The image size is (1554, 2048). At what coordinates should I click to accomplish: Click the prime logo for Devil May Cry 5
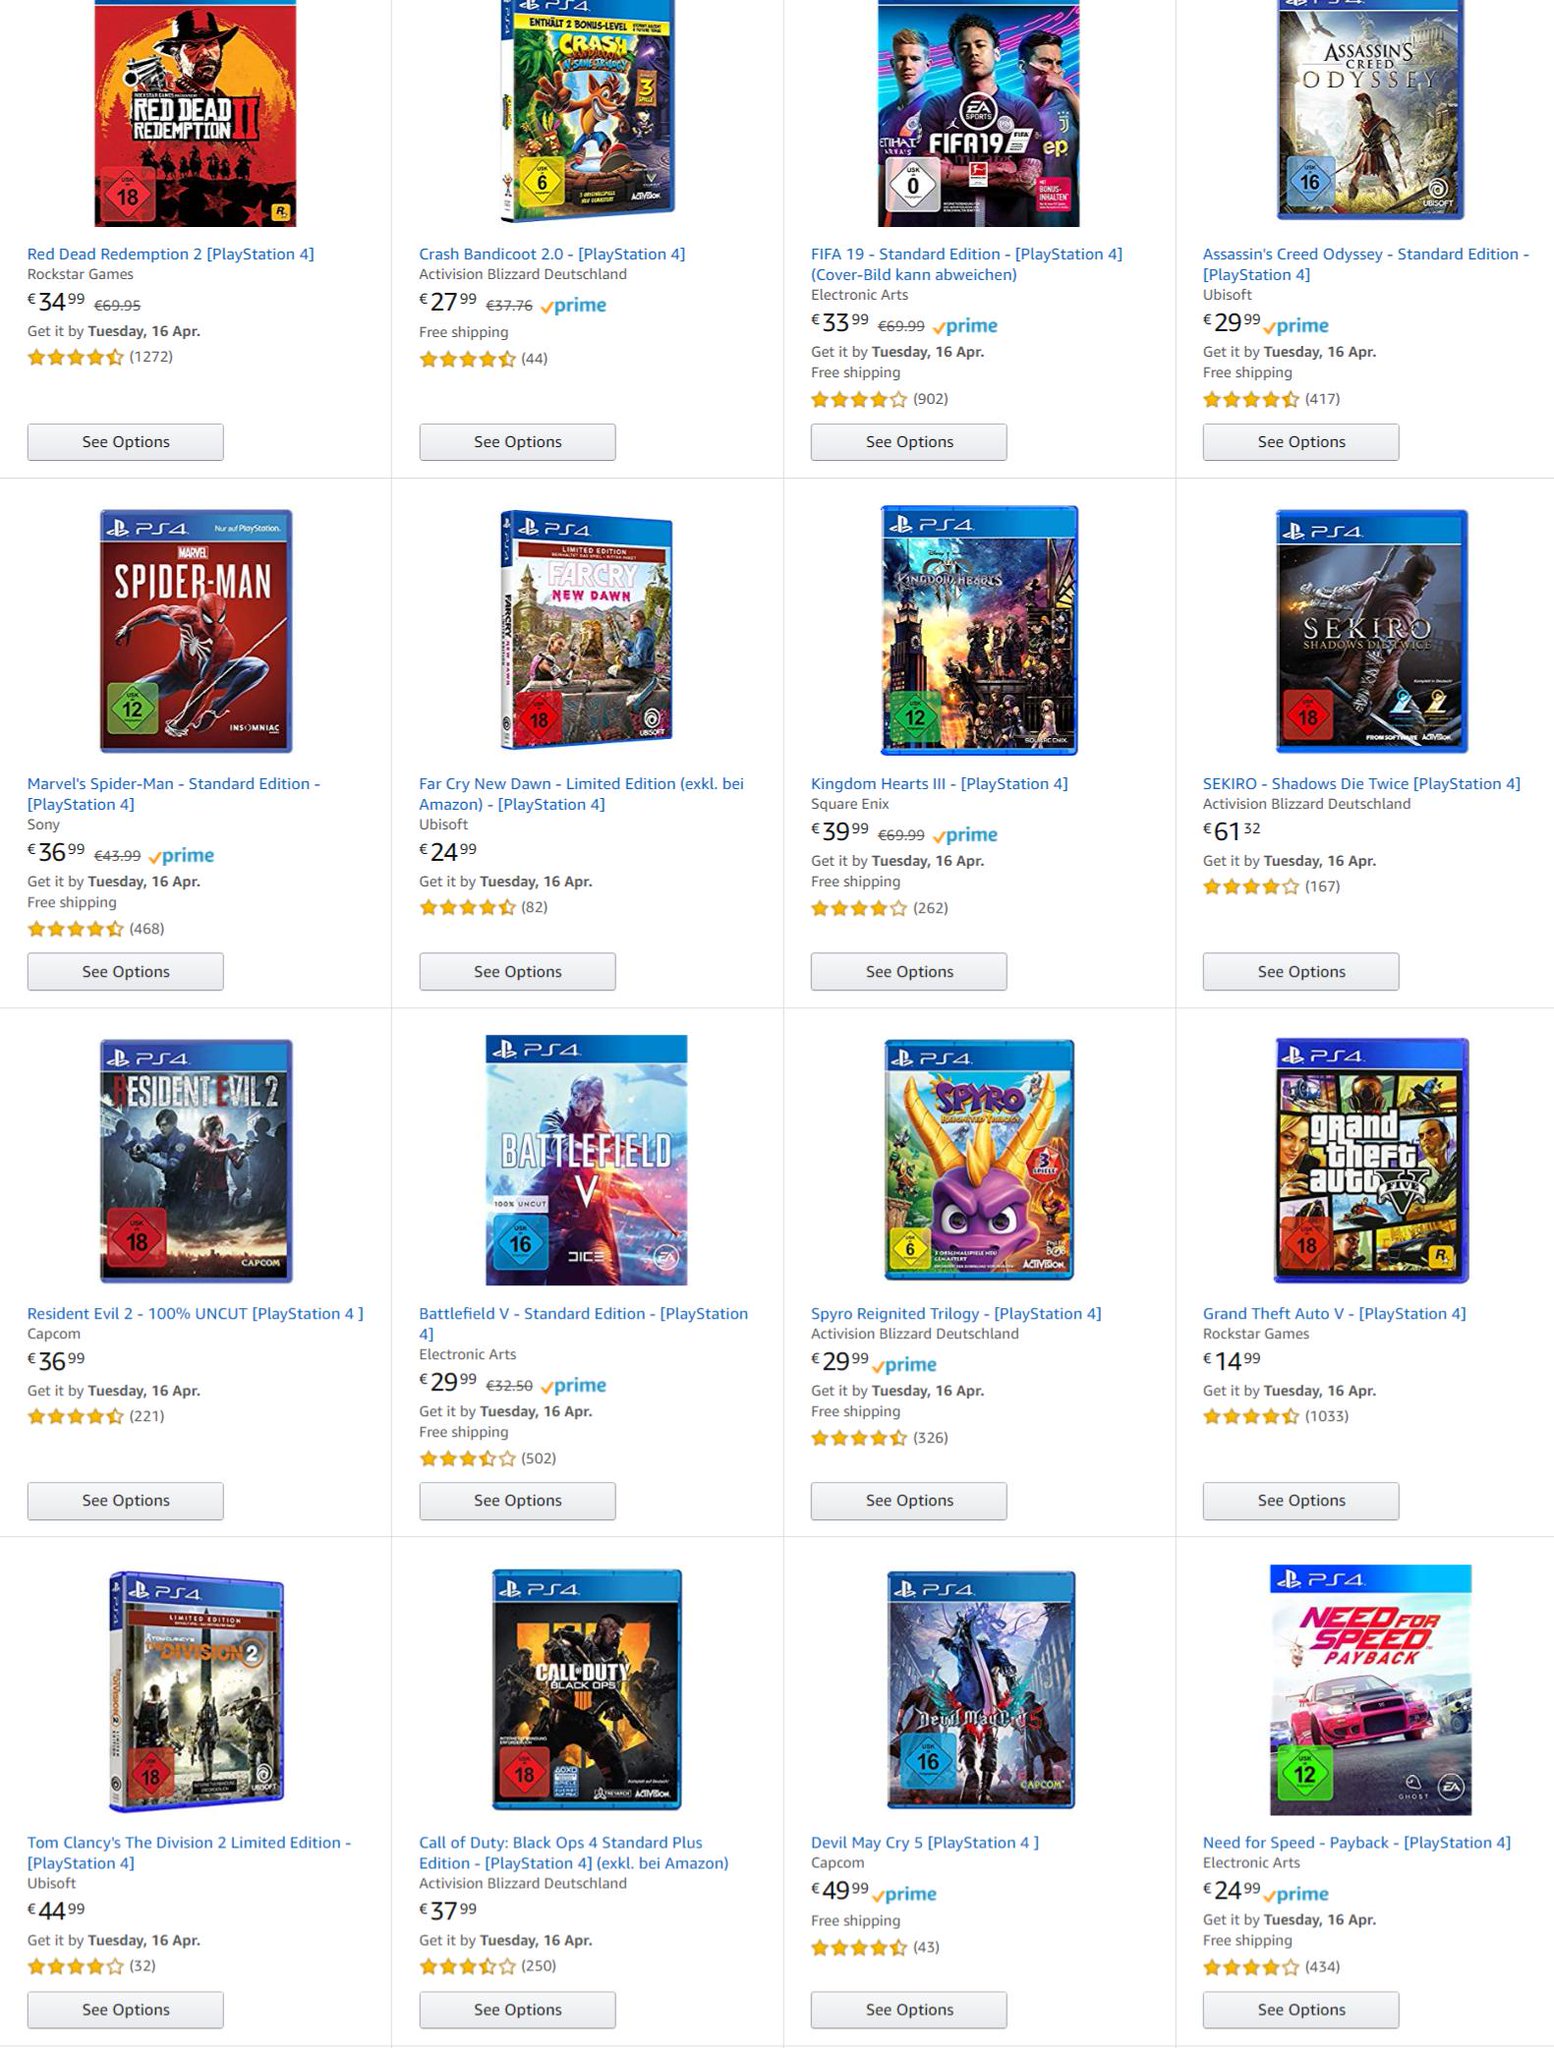(x=904, y=1894)
